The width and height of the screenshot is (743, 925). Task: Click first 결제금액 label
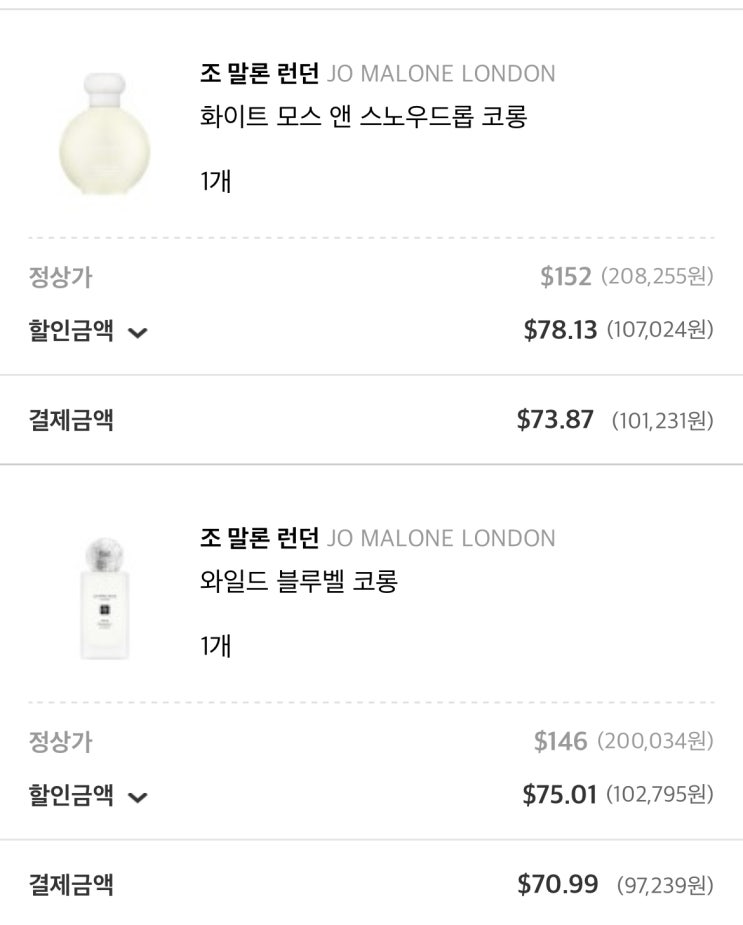click(x=71, y=419)
